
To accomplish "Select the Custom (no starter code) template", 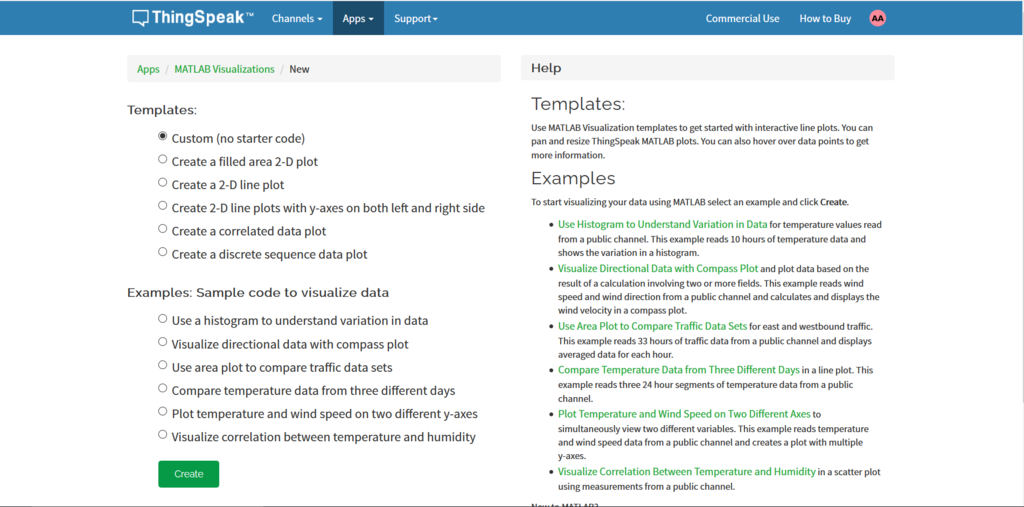I will (163, 136).
